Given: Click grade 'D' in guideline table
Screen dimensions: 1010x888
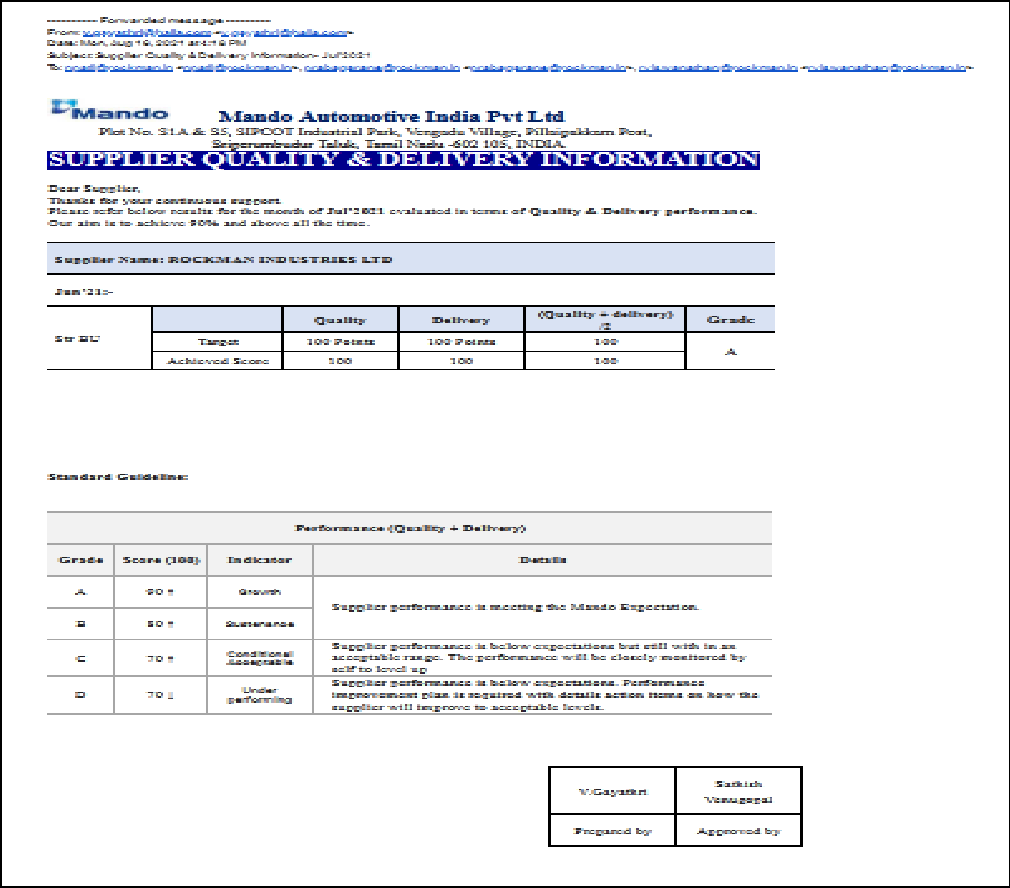Looking at the screenshot, I should 81,695.
